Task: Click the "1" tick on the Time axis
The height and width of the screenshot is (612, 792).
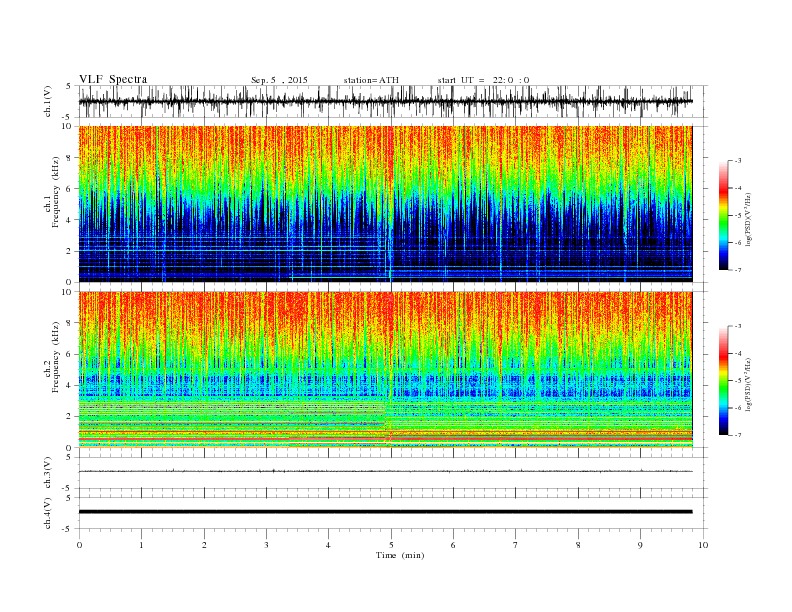Action: 141,545
